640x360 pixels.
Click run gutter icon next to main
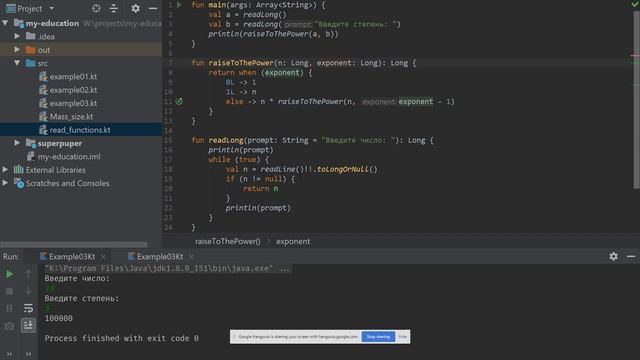pos(179,5)
